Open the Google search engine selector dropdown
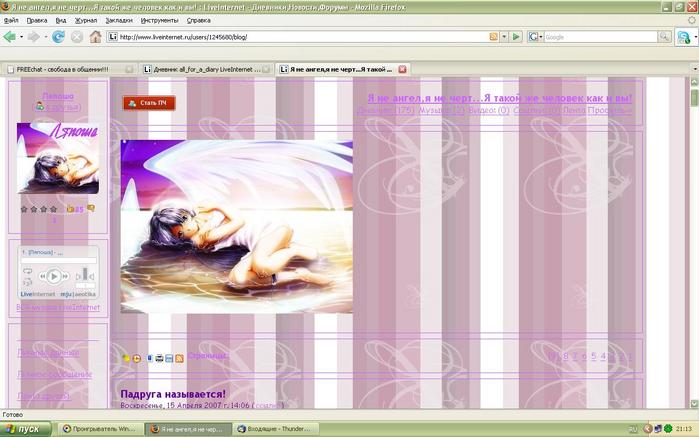 click(x=535, y=37)
